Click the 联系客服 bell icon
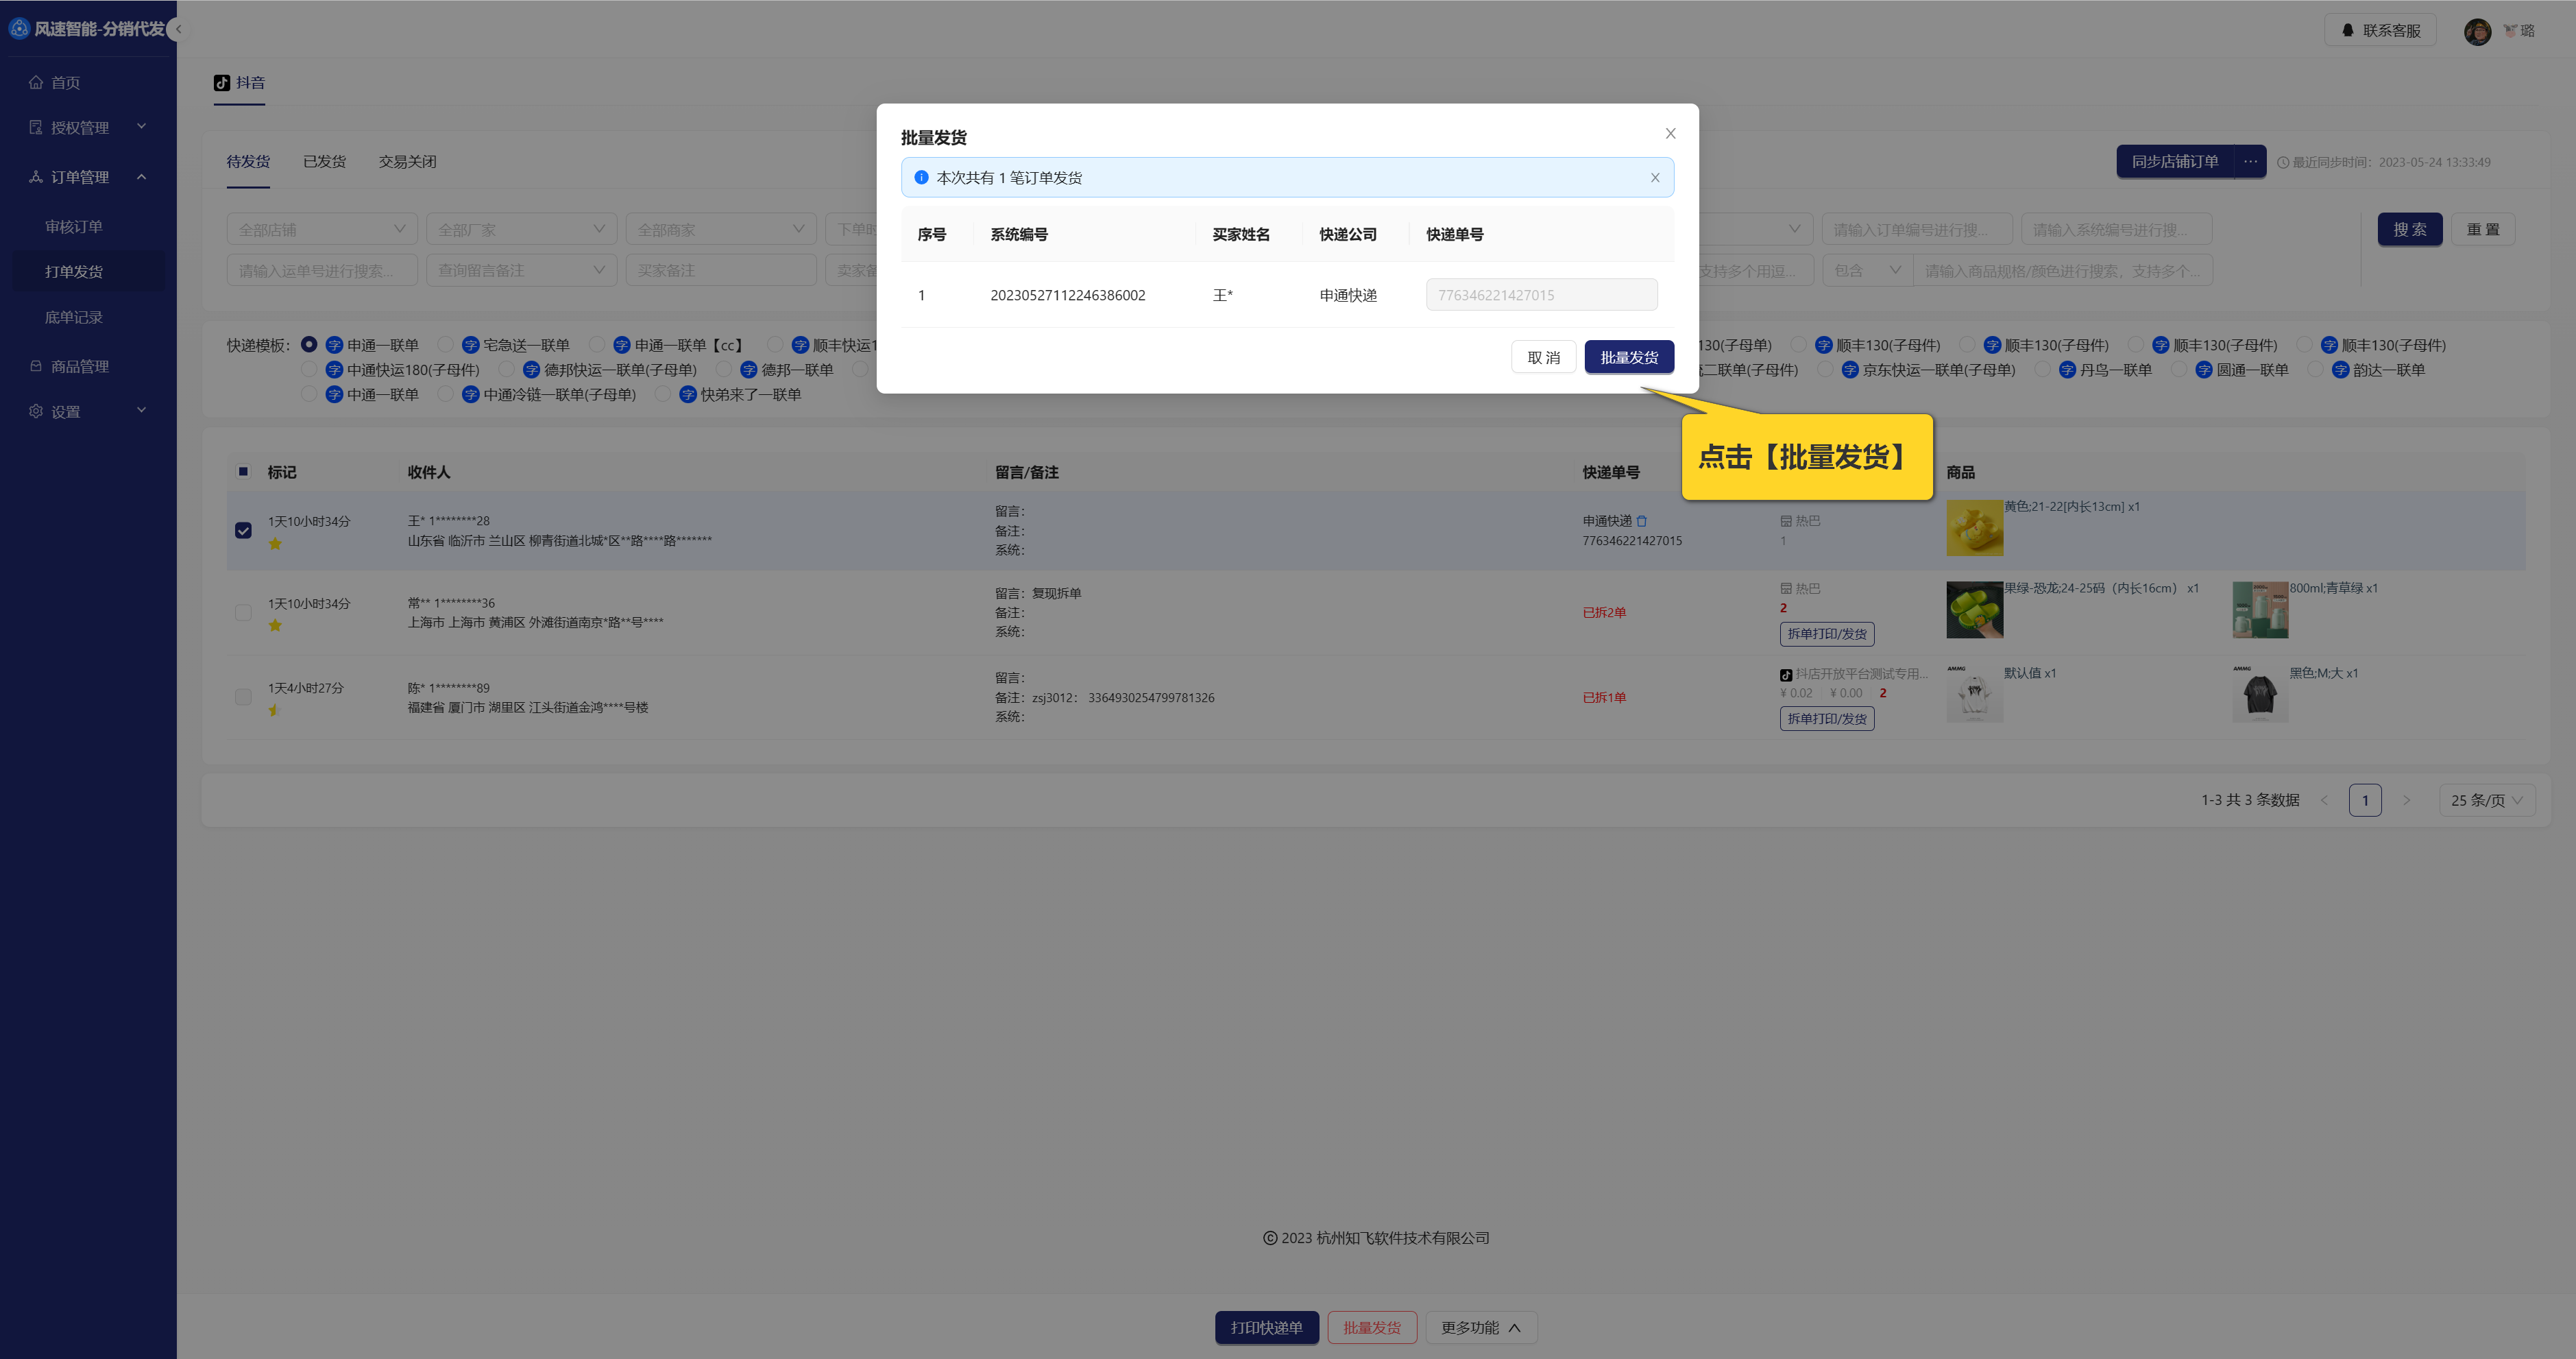The image size is (2576, 1359). pyautogui.click(x=2347, y=31)
